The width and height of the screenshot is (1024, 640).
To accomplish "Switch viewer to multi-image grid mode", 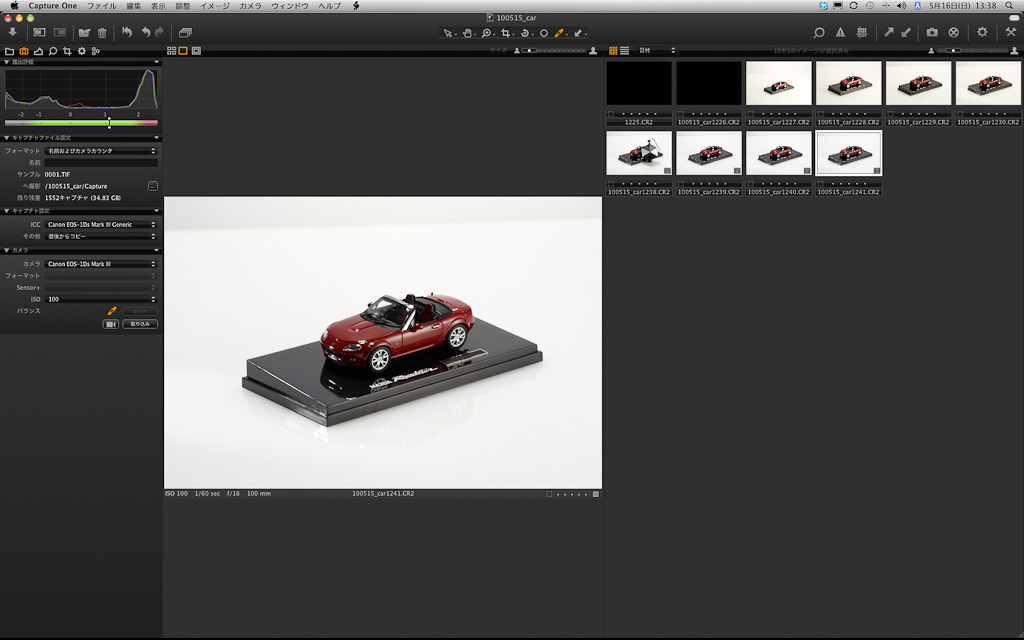I will click(171, 50).
